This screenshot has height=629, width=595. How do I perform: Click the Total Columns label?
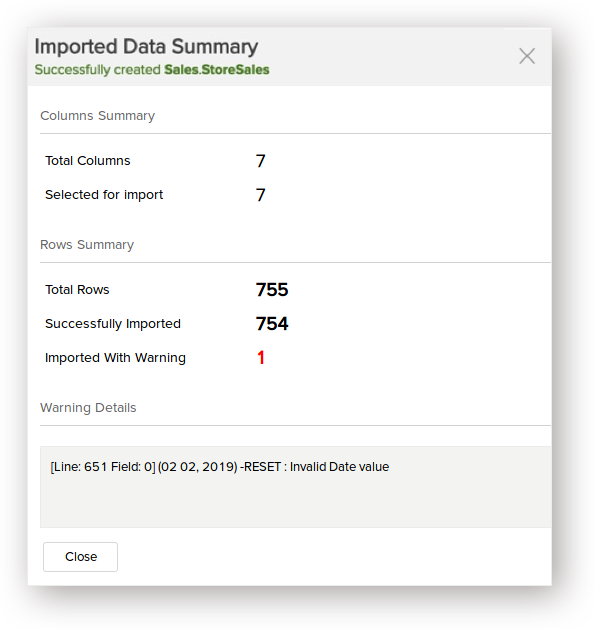point(87,160)
